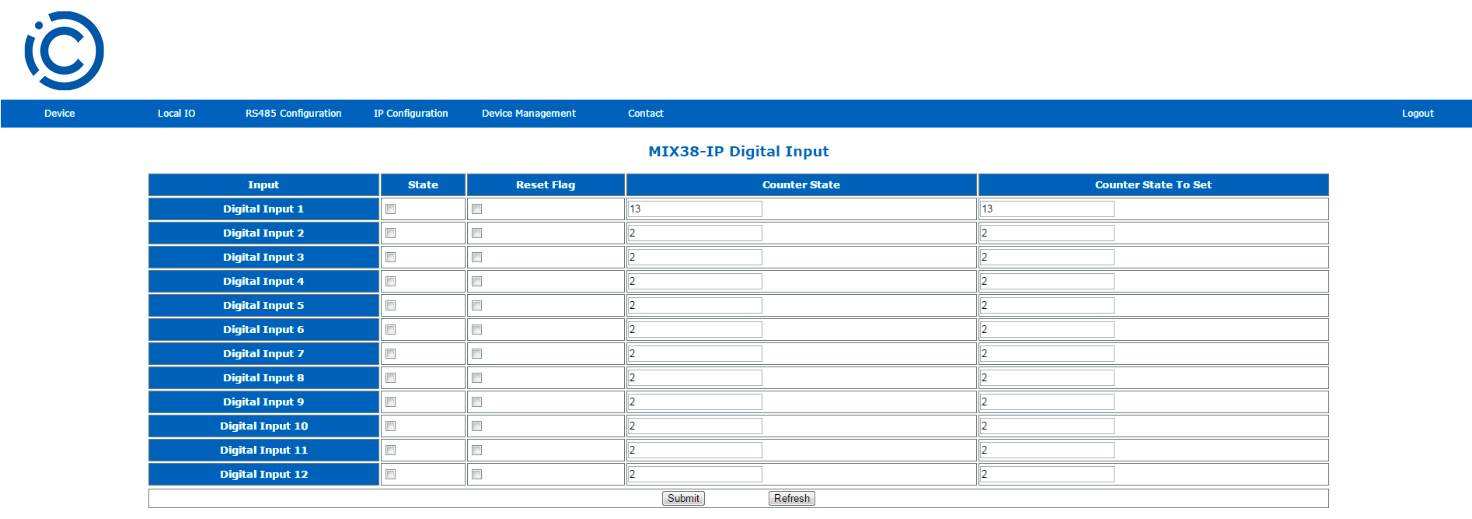Open the IP Configuration page
Screen dimensions: 1472x519
(x=410, y=114)
